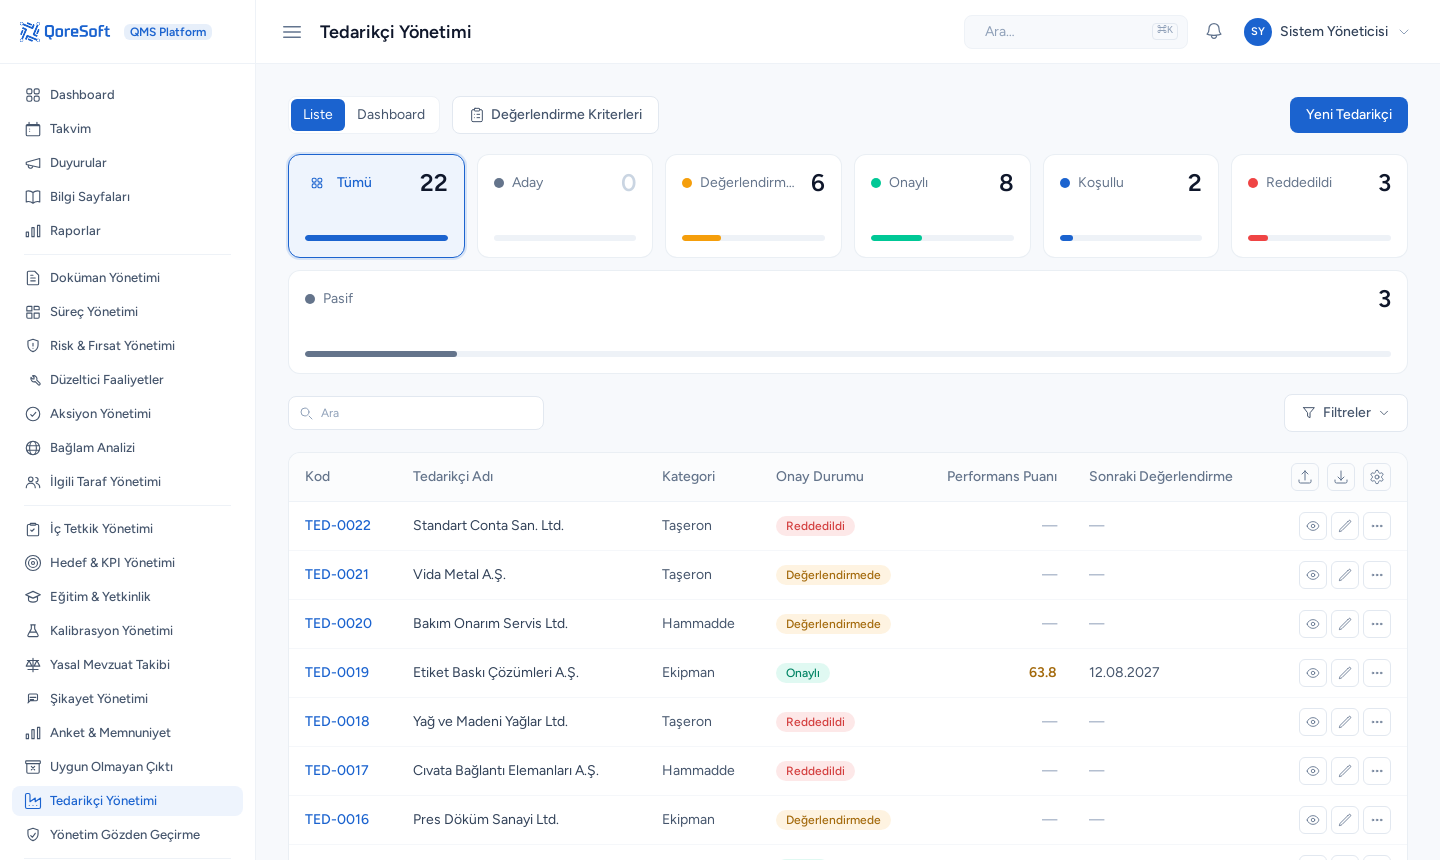Image resolution: width=1440 pixels, height=860 pixels.
Task: Focus the global Ara... search box
Action: coord(1076,32)
